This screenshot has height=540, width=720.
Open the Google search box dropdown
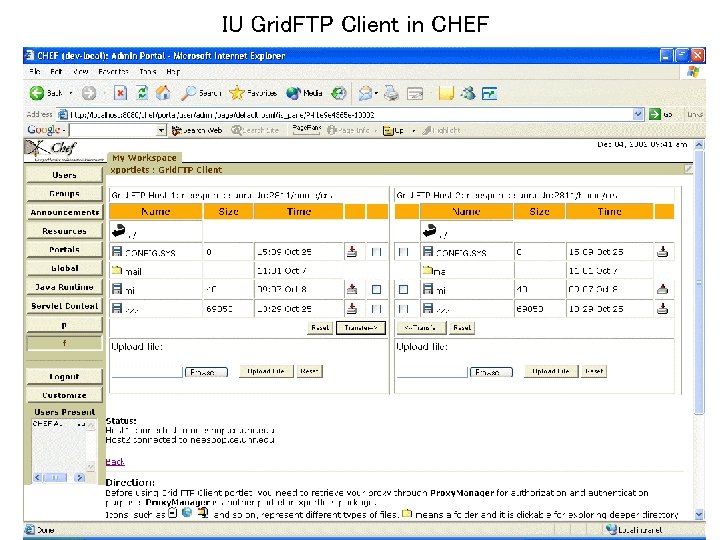coord(161,130)
